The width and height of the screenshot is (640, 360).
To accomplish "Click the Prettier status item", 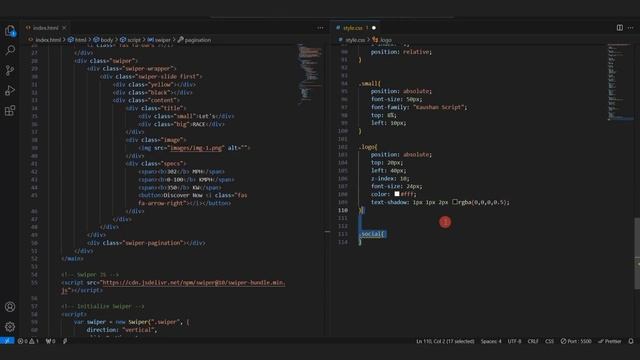I will [610, 341].
